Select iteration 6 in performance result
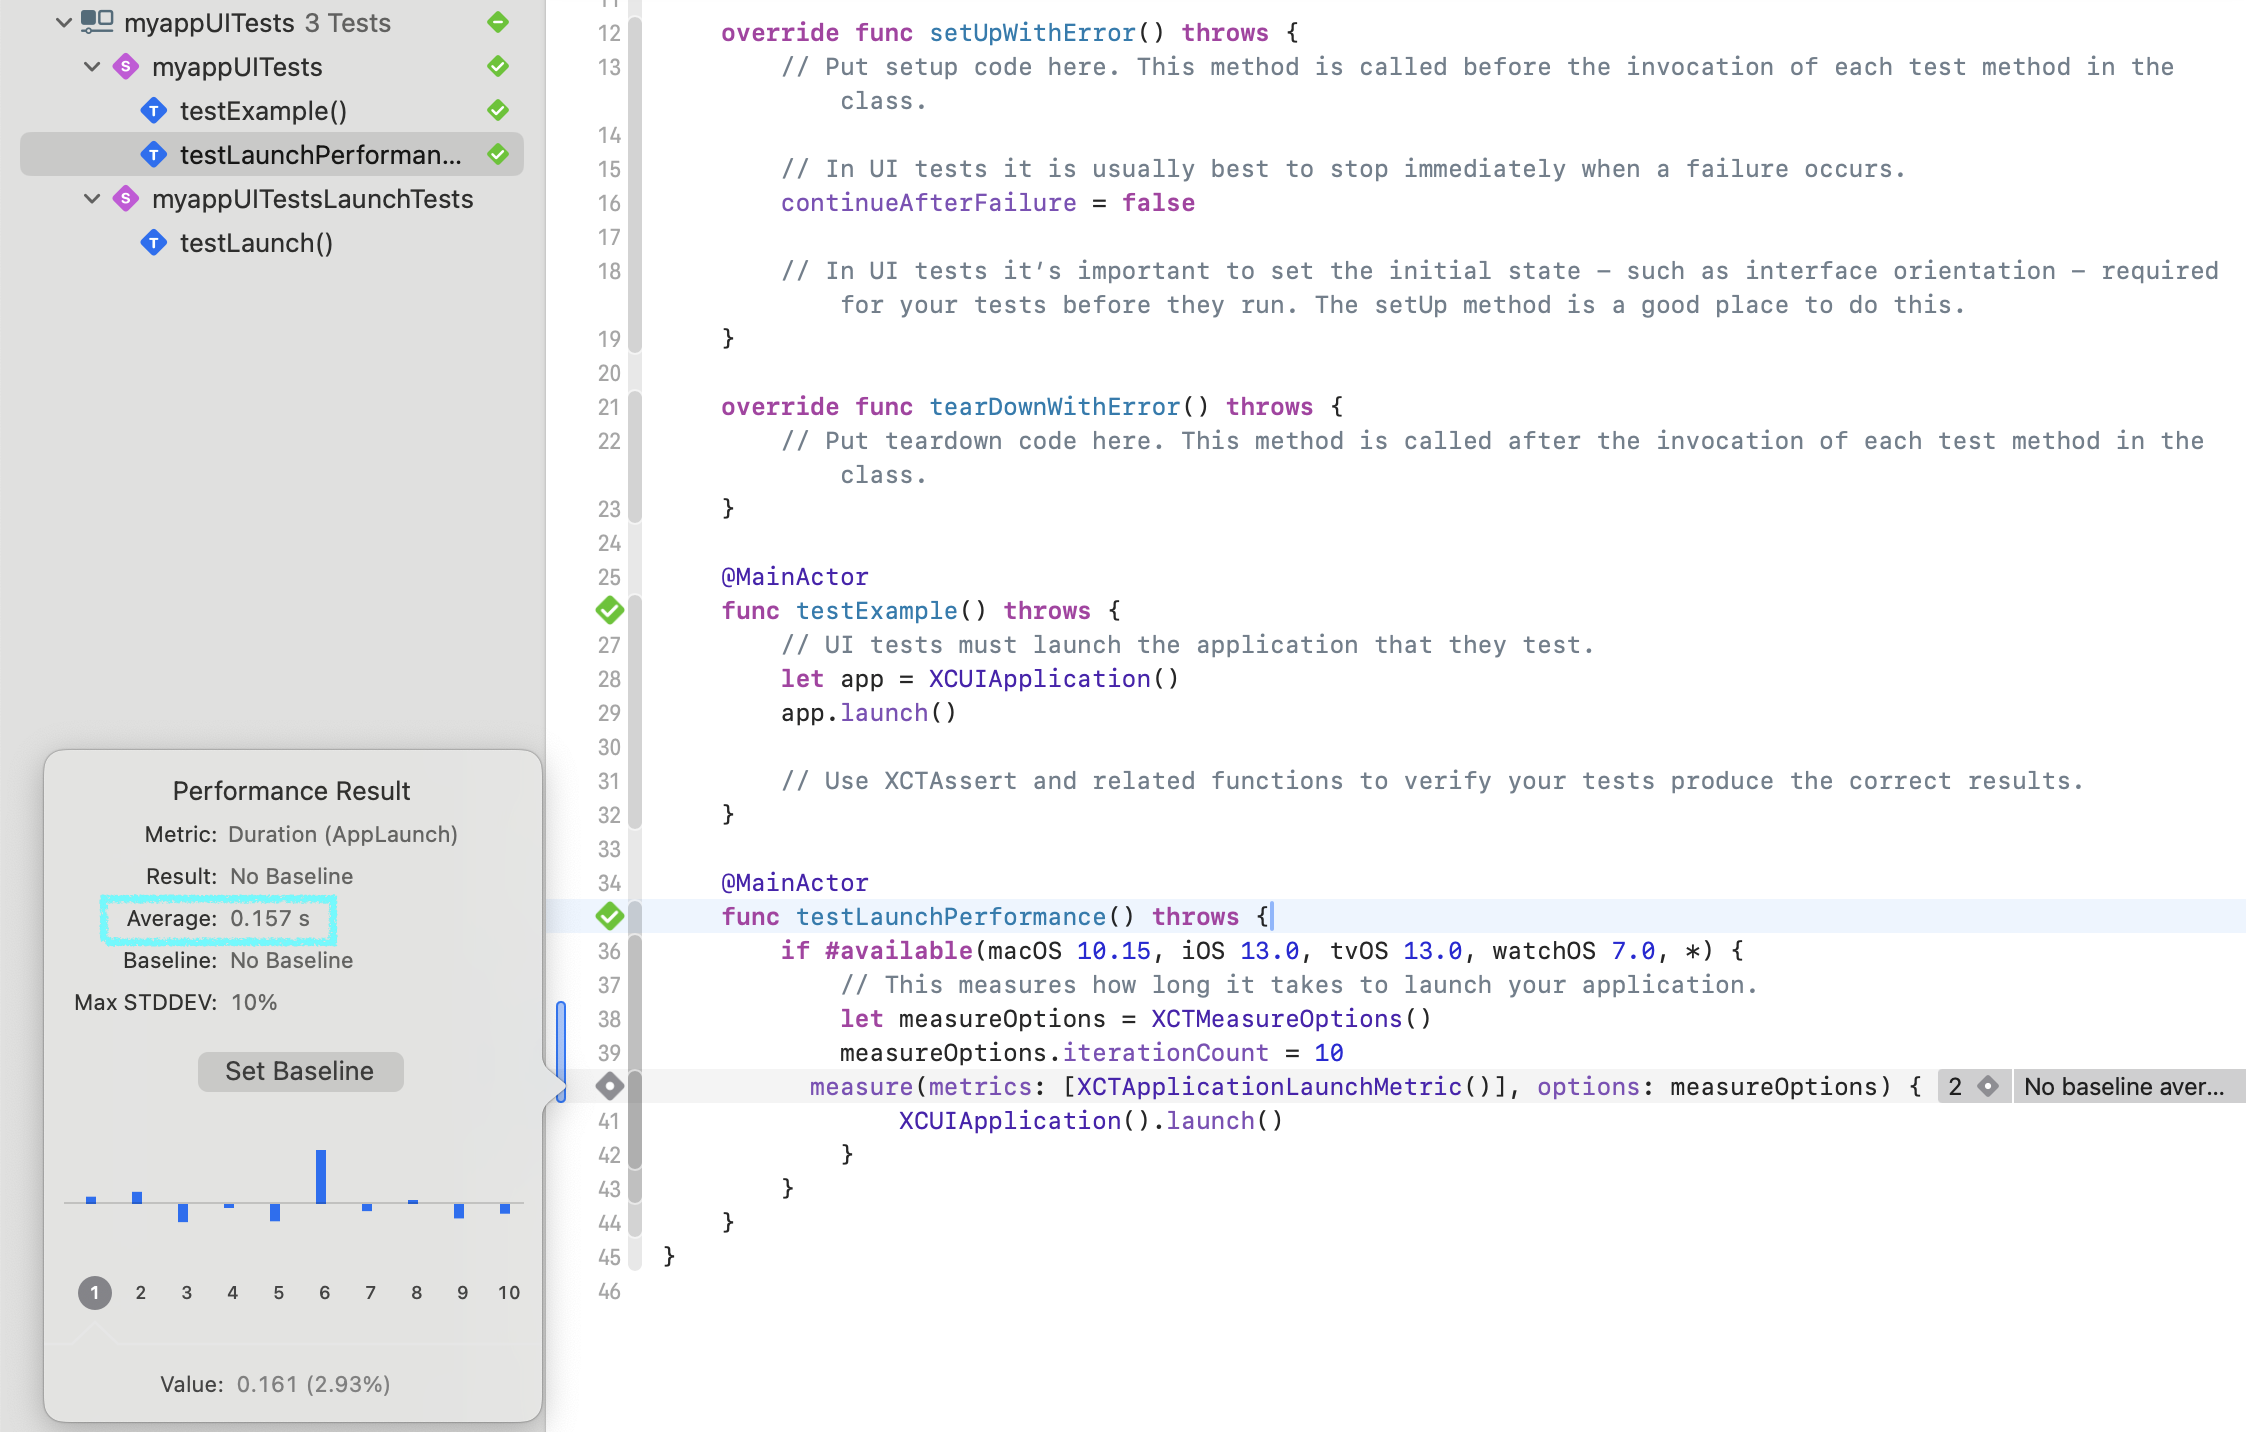Image resolution: width=2246 pixels, height=1432 pixels. point(325,1293)
